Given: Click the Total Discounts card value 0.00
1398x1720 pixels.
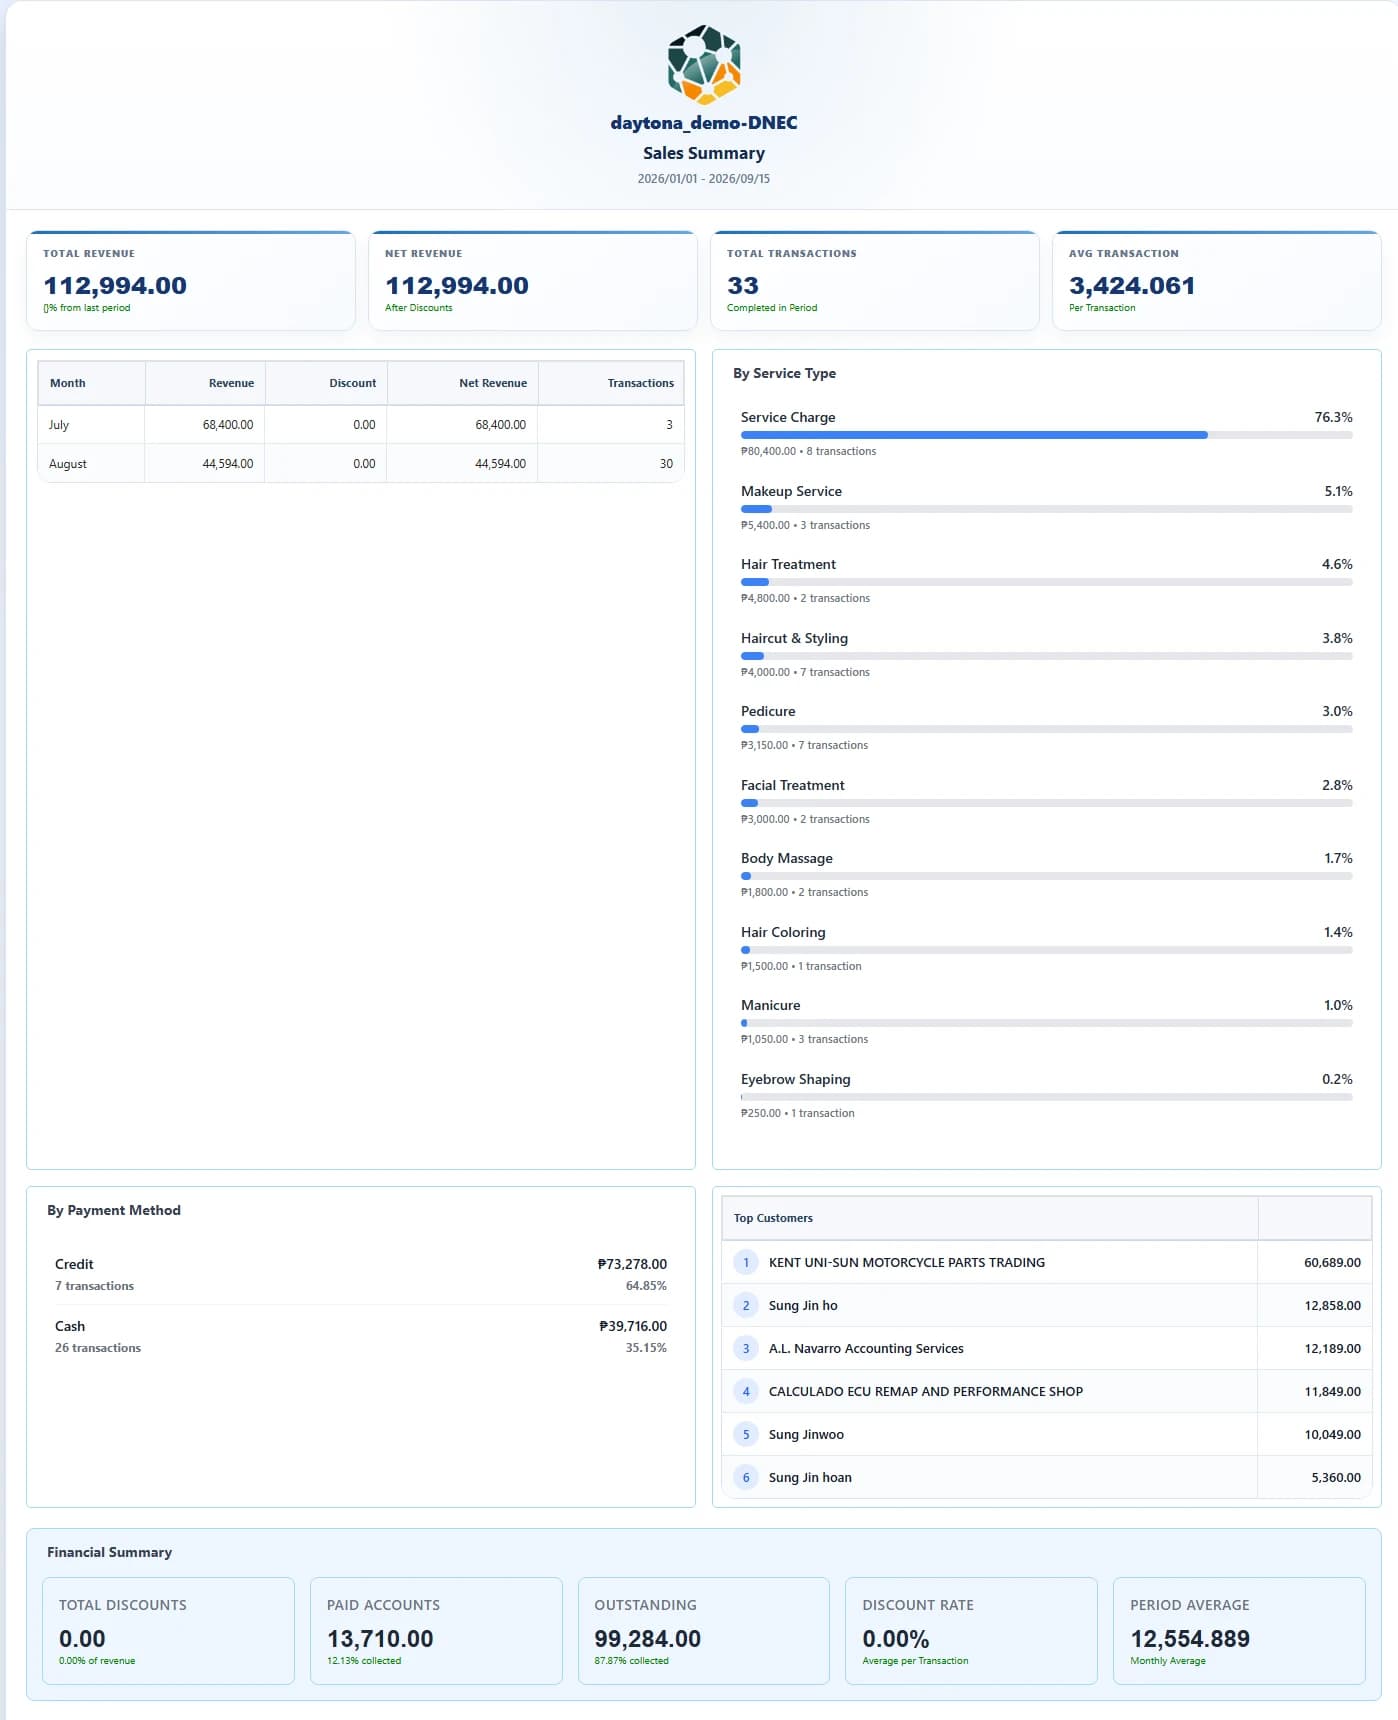Looking at the screenshot, I should [82, 1638].
